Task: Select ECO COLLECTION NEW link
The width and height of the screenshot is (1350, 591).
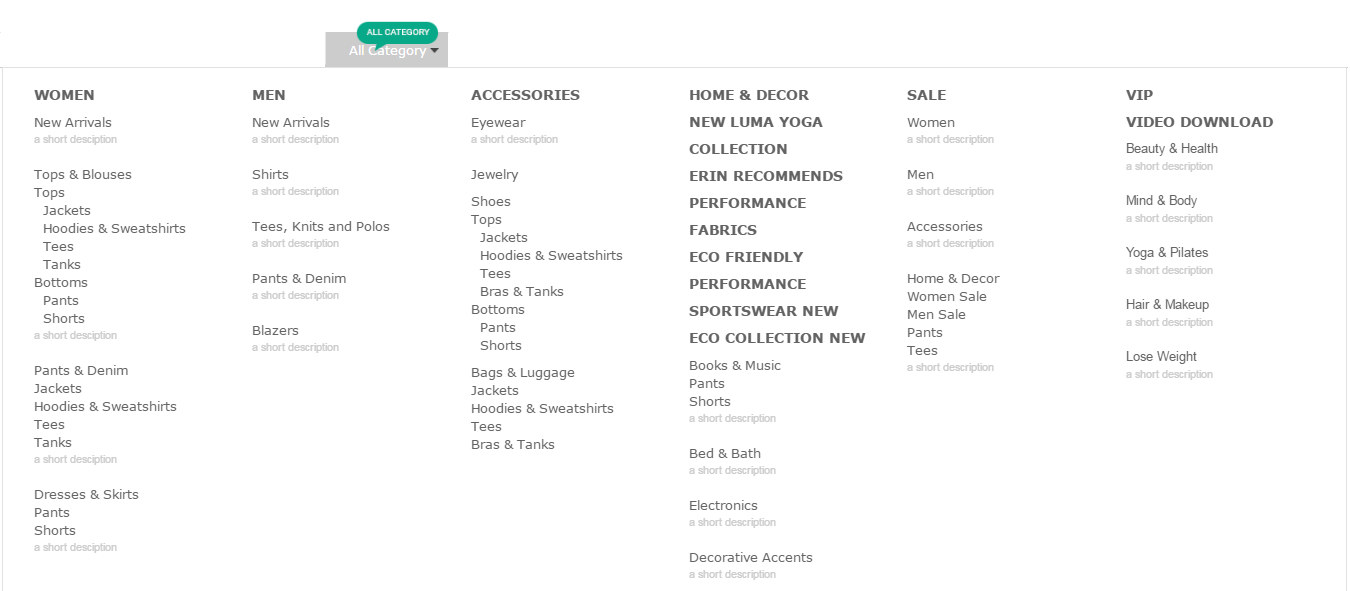Action: tap(777, 338)
